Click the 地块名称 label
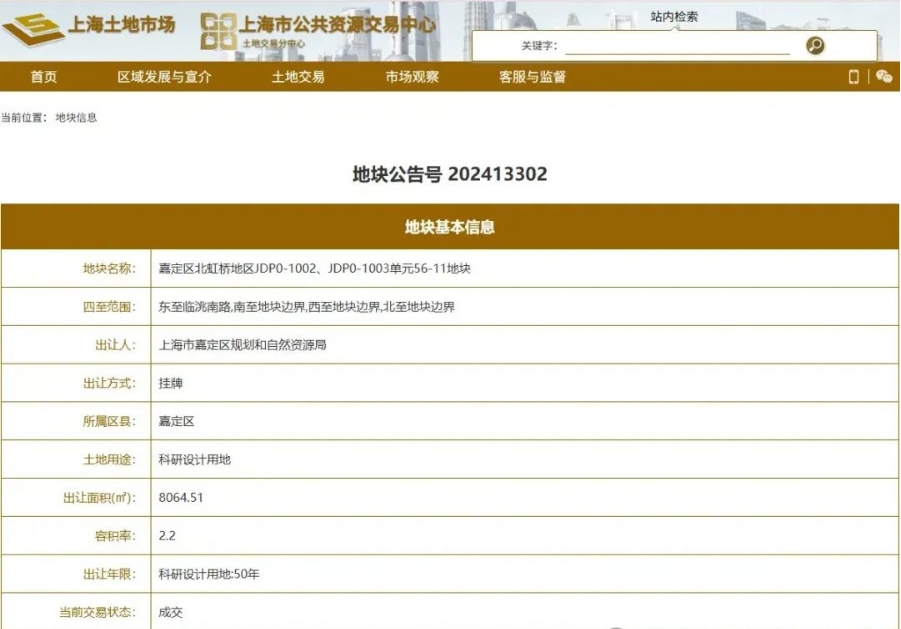Viewport: 901px width, 629px height. click(109, 268)
